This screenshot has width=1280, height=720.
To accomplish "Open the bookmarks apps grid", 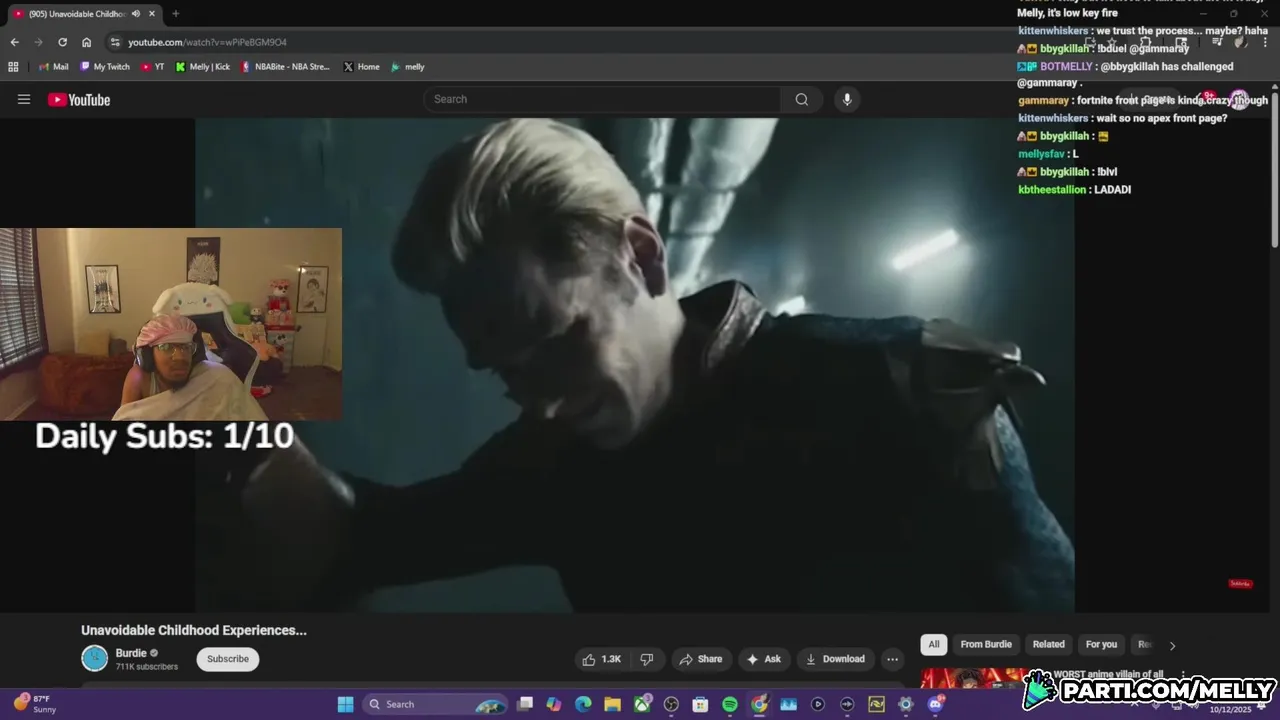I will tap(13, 67).
